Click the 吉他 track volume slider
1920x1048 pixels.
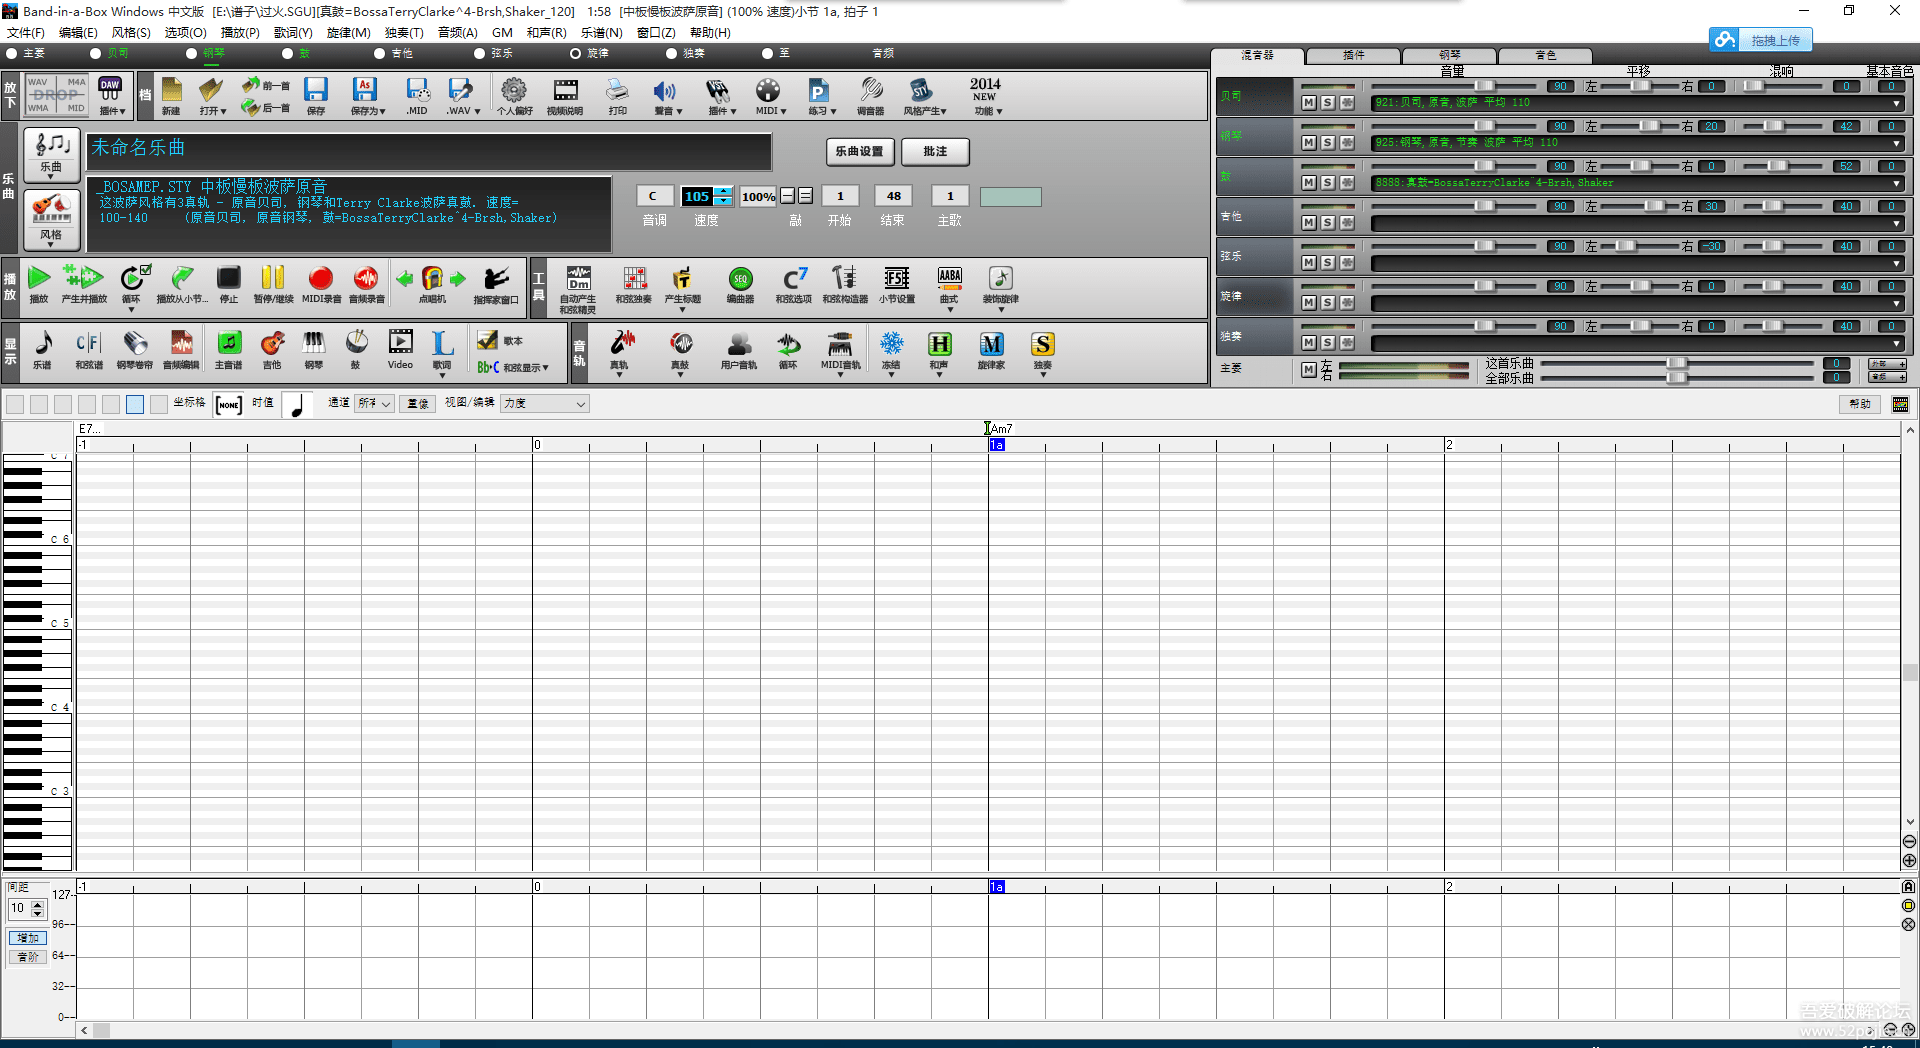(x=1484, y=207)
